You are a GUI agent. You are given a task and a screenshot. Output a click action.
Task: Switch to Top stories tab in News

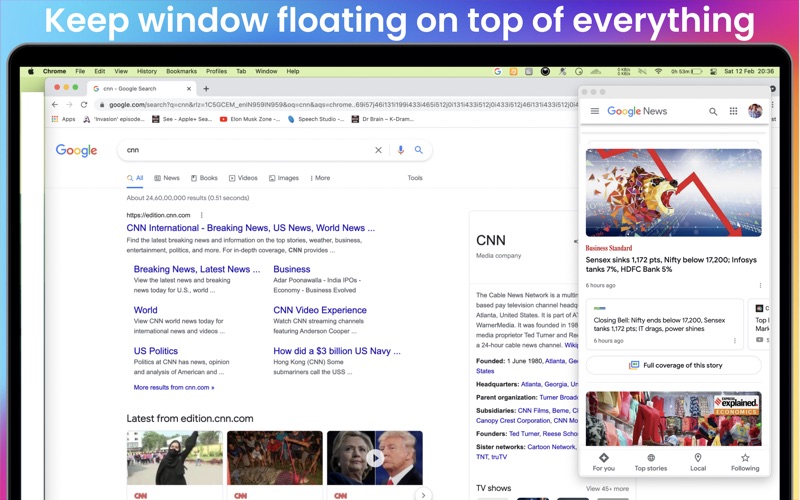(651, 462)
